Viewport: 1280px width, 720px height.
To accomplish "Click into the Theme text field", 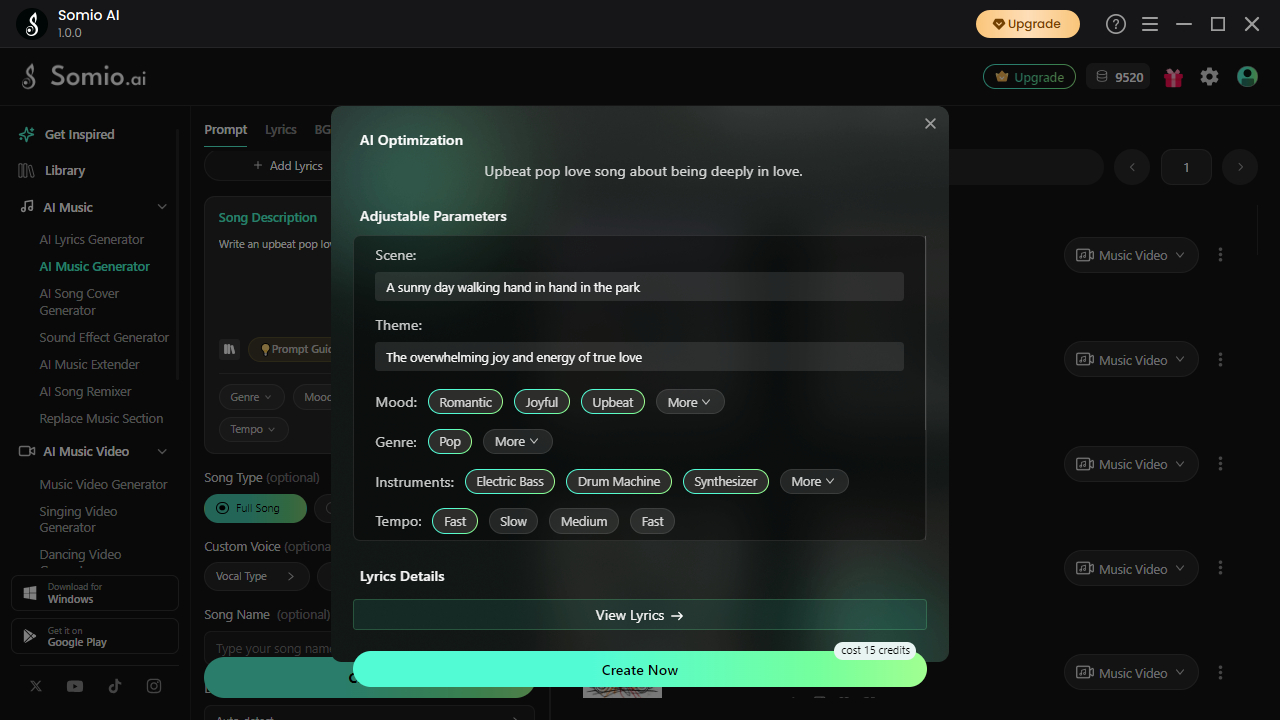I will tap(639, 357).
